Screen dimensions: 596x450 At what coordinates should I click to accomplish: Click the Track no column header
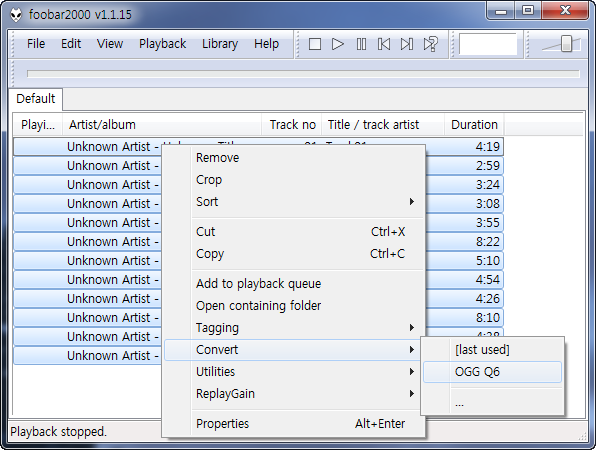(292, 125)
